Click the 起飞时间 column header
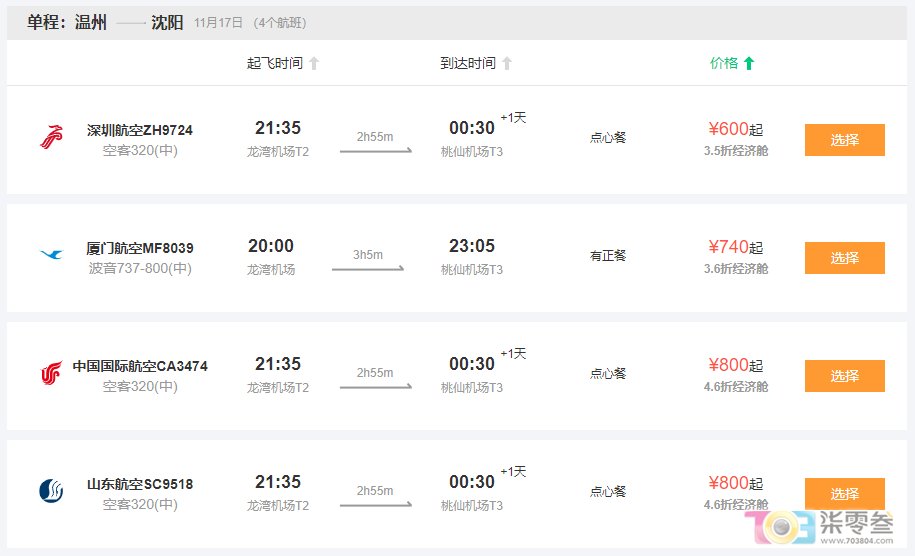Viewport: 915px width, 556px height. click(x=274, y=64)
